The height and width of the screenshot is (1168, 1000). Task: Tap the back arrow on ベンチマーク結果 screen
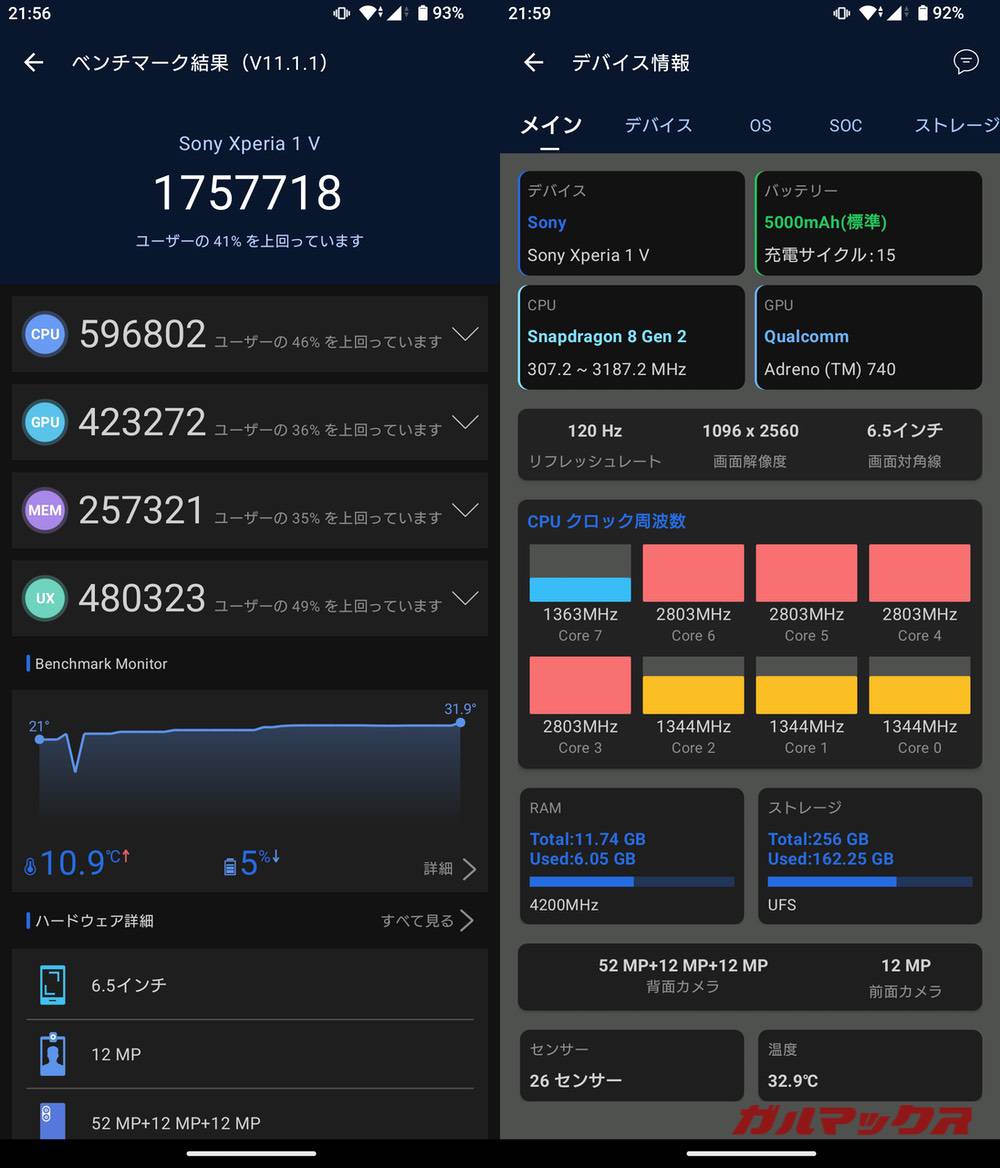click(x=33, y=62)
